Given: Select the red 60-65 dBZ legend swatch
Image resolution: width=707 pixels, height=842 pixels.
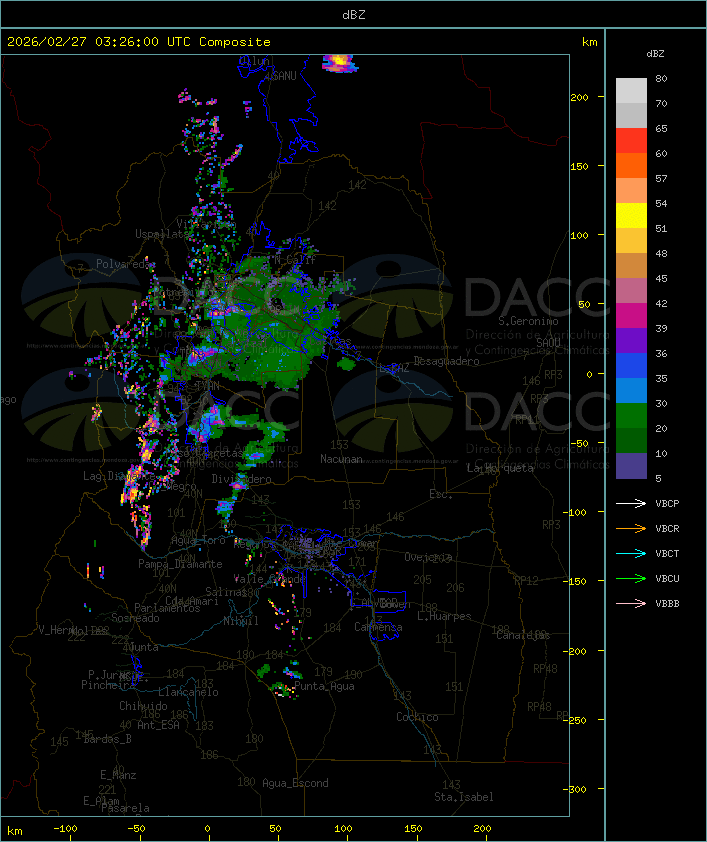Looking at the screenshot, I should 631,140.
